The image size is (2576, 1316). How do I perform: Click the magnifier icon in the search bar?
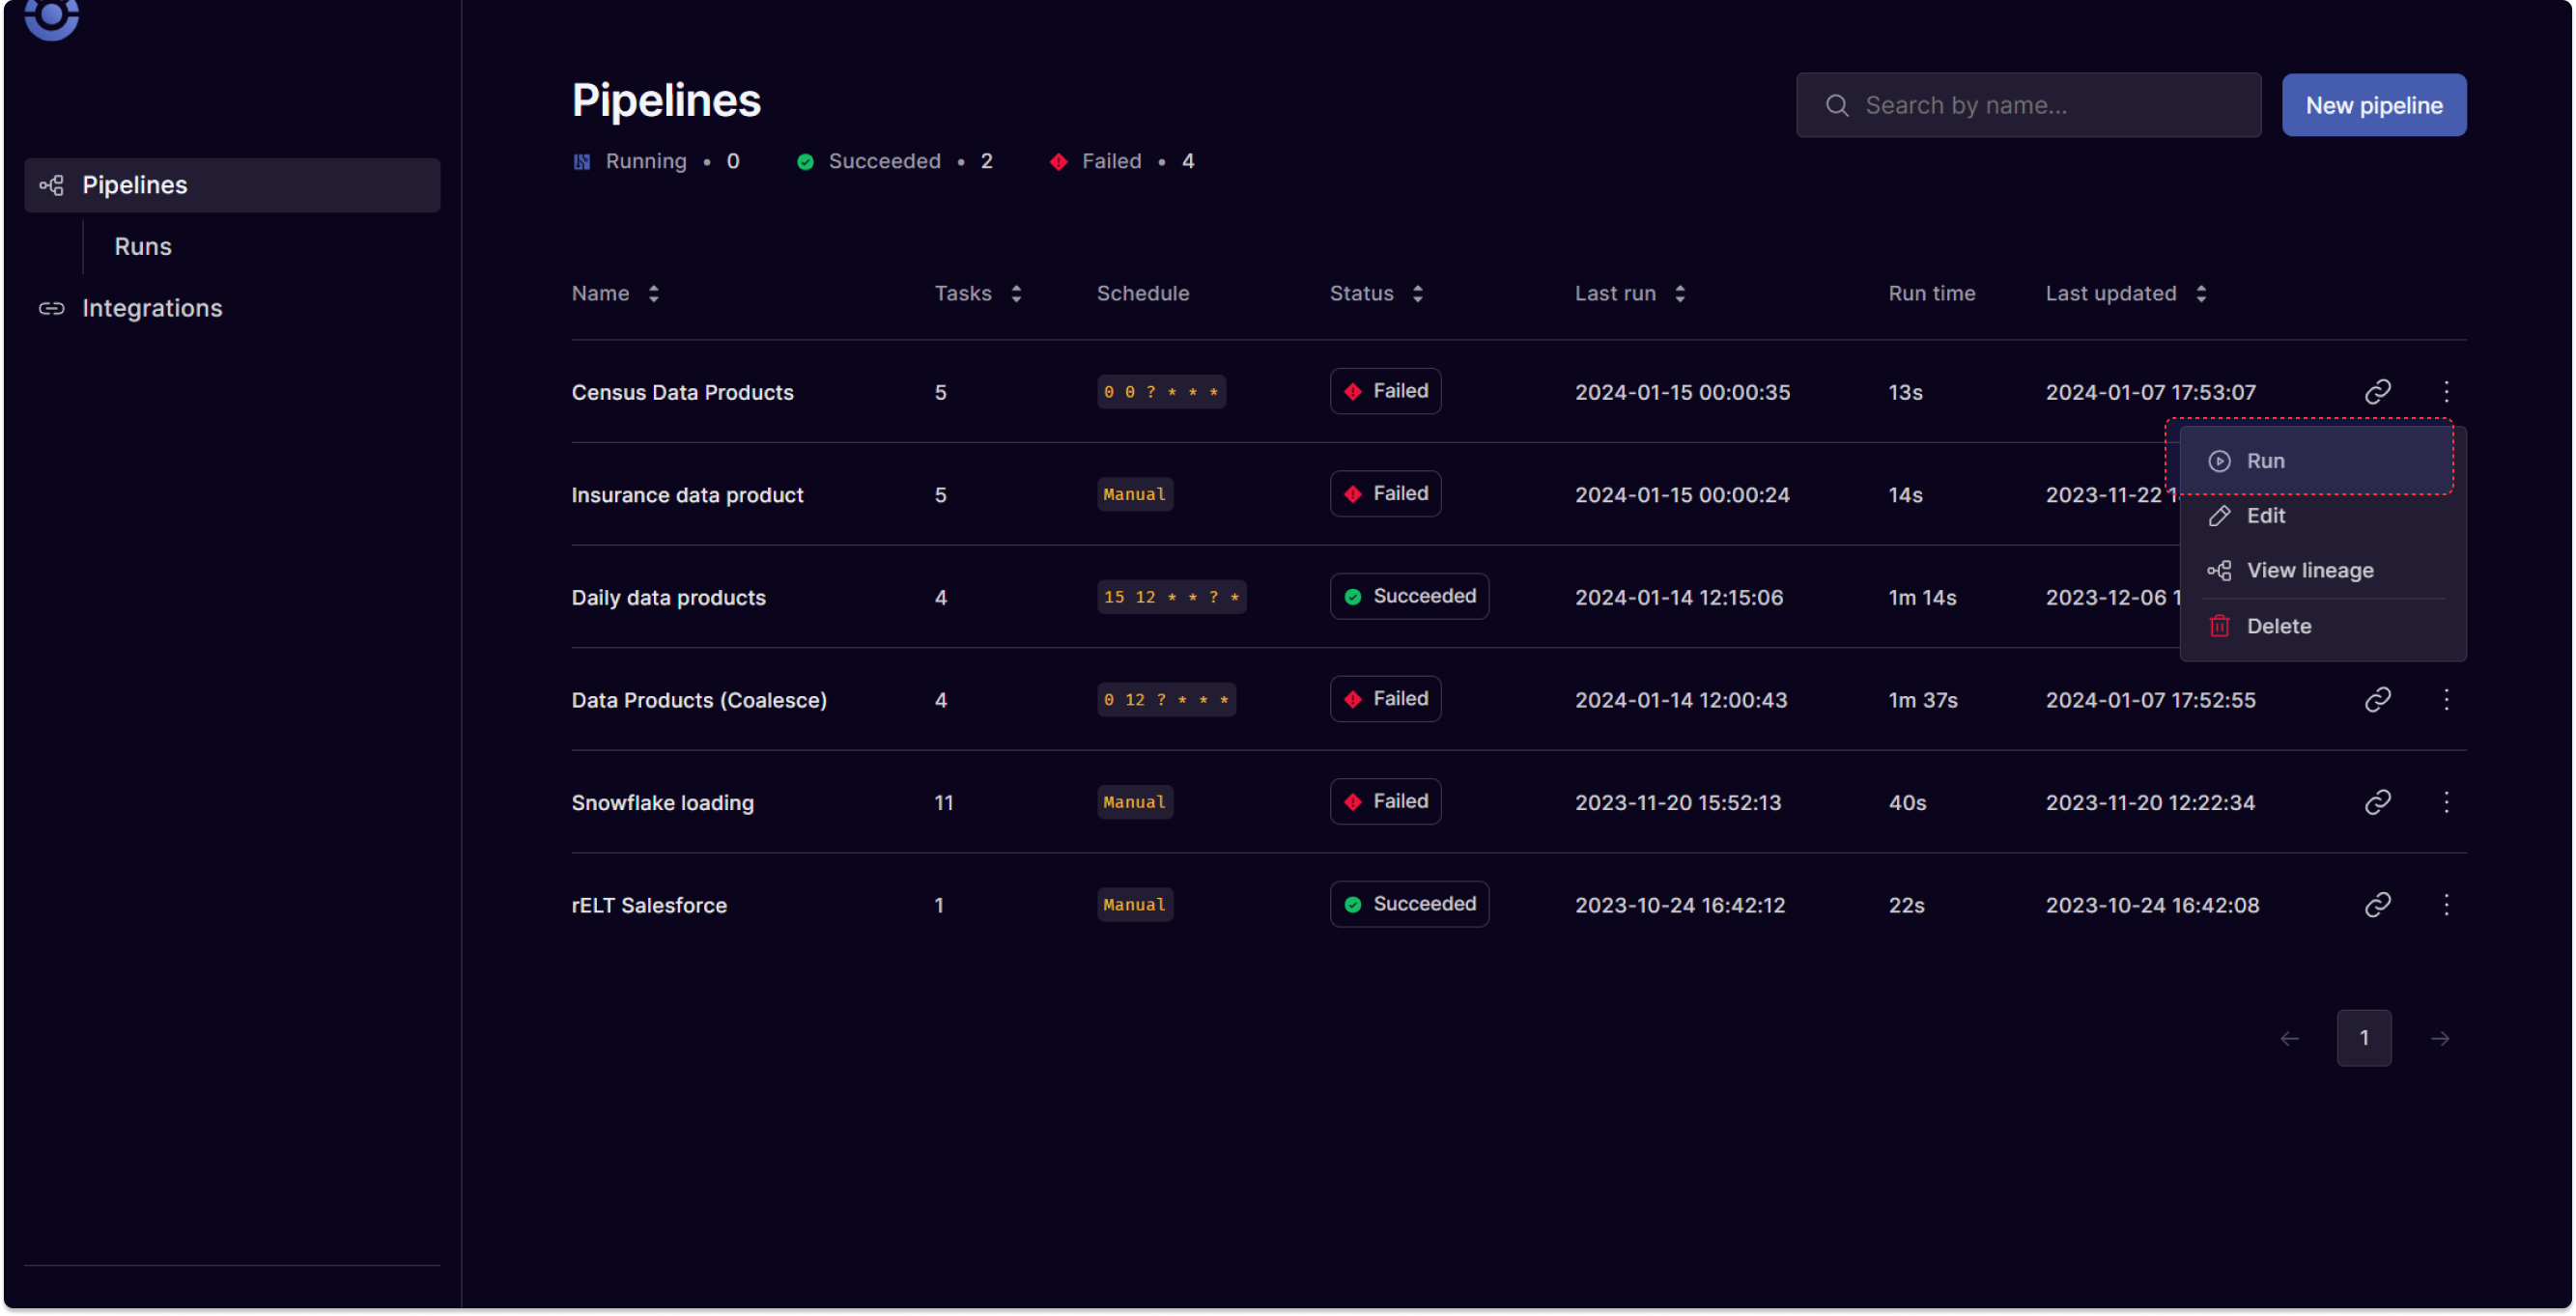tap(1836, 105)
